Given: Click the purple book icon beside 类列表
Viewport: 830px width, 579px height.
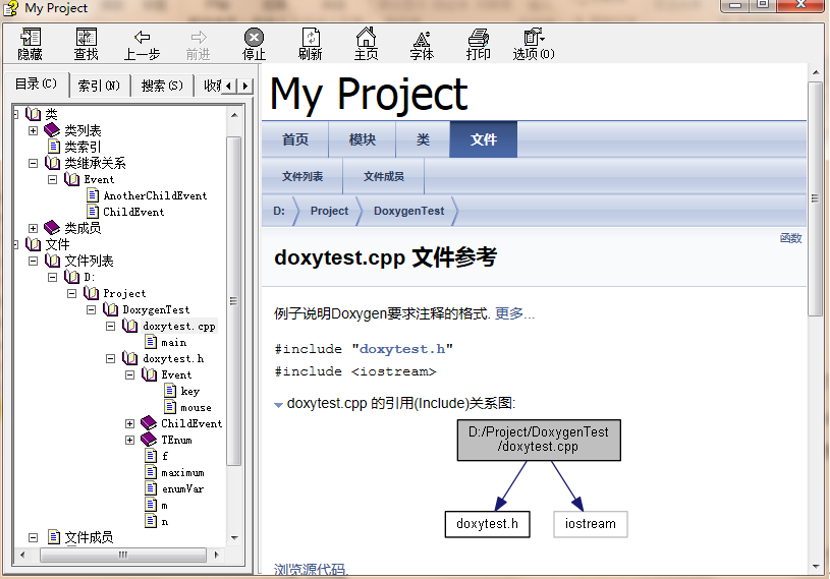Looking at the screenshot, I should 52,130.
